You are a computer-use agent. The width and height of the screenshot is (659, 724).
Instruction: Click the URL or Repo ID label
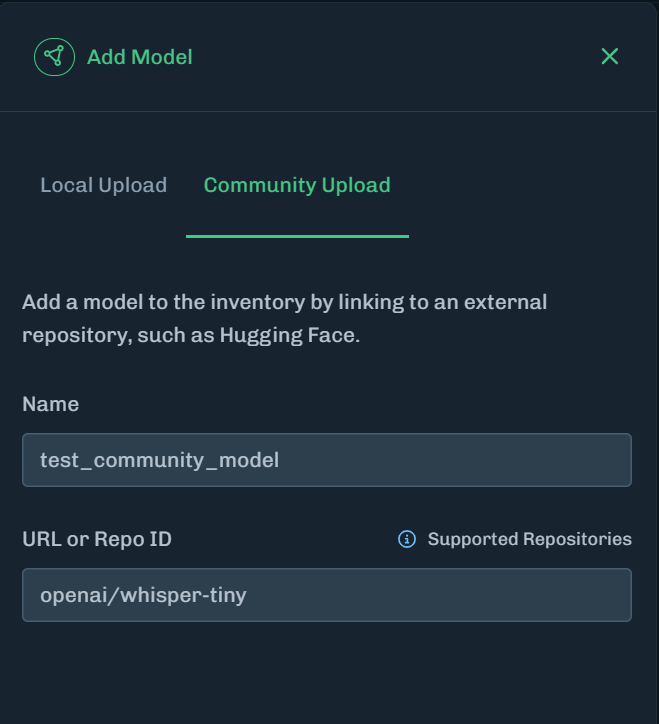pos(97,539)
